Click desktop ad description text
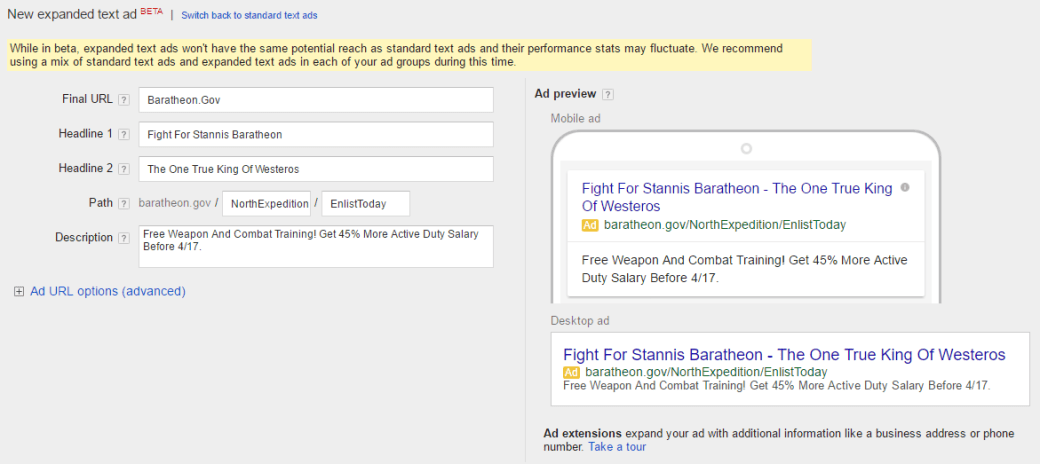 (777, 385)
